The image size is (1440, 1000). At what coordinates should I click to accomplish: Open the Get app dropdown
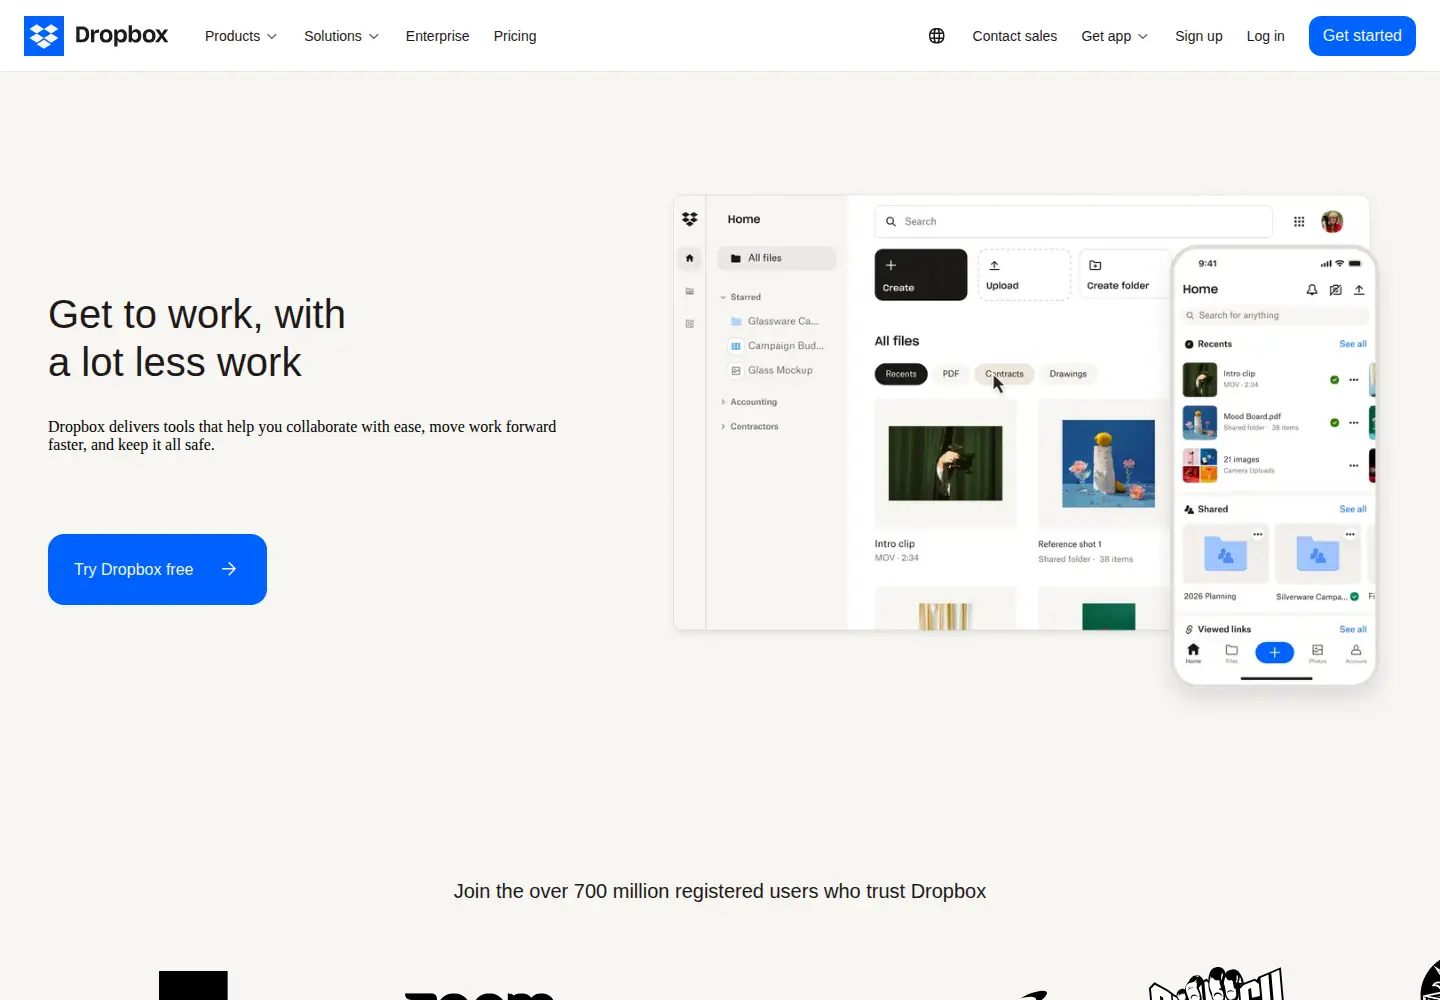click(1115, 36)
